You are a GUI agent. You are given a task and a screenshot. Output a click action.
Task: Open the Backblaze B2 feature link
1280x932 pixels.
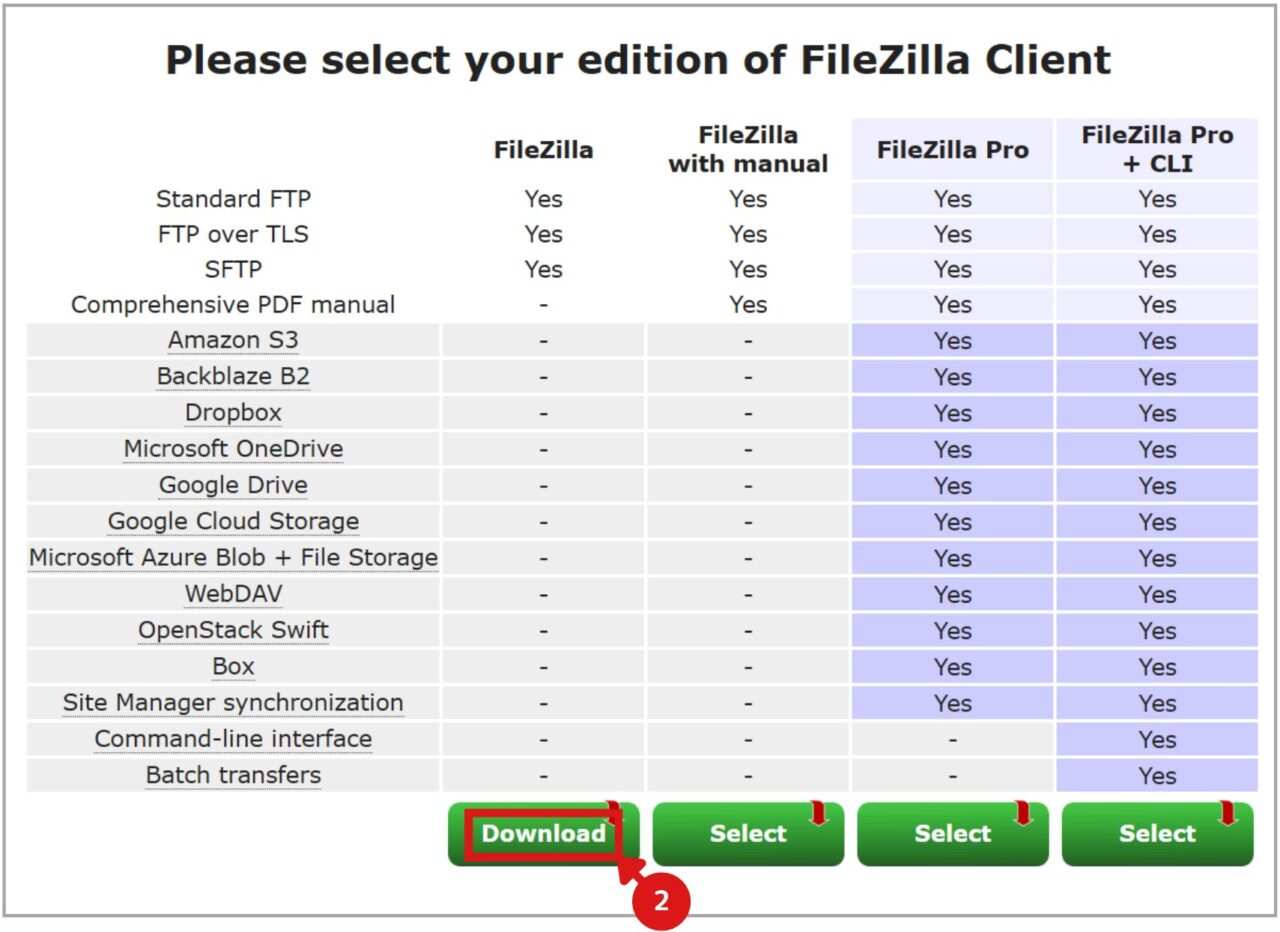[233, 376]
